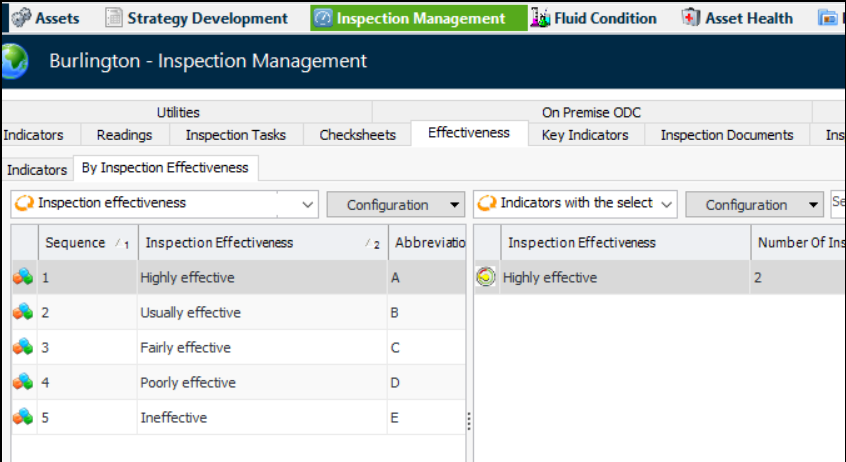Click the vertical splitter handle between grids
The image size is (846, 462).
(x=468, y=423)
